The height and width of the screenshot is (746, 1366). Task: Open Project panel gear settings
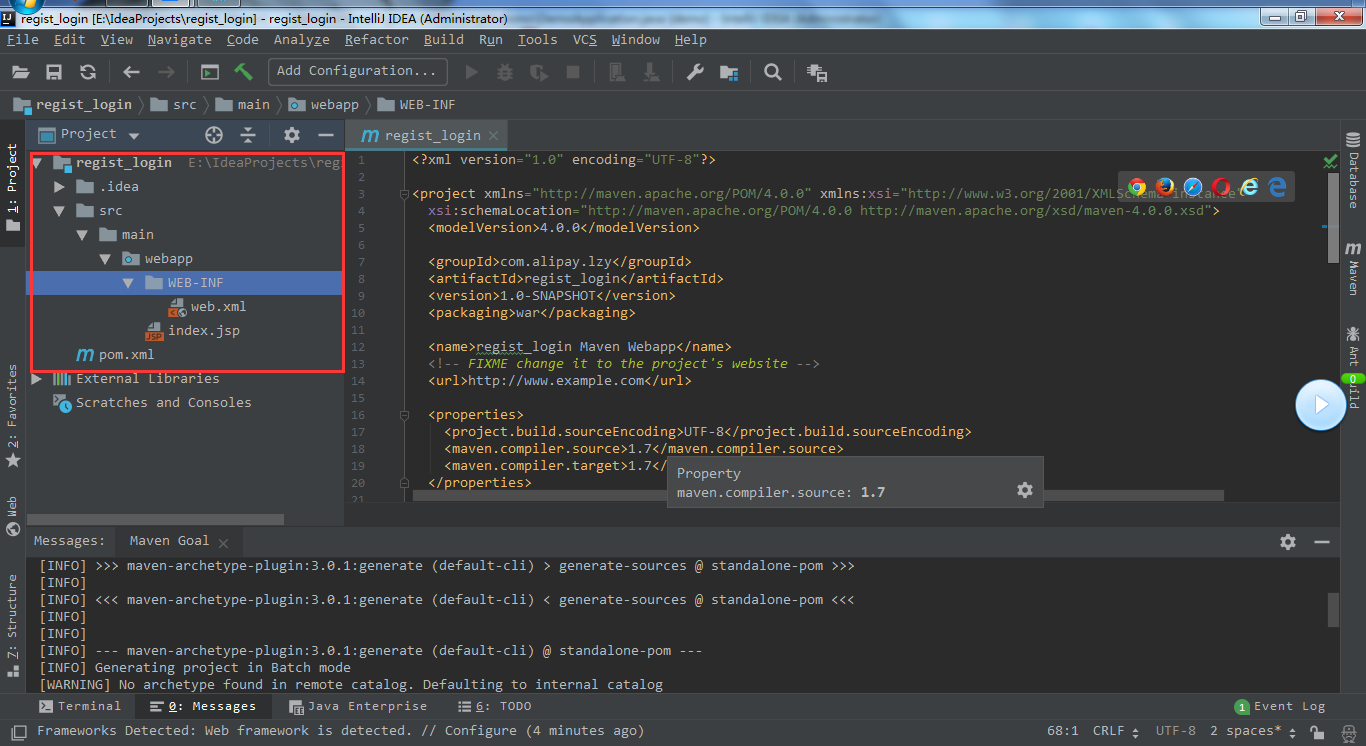(x=292, y=135)
